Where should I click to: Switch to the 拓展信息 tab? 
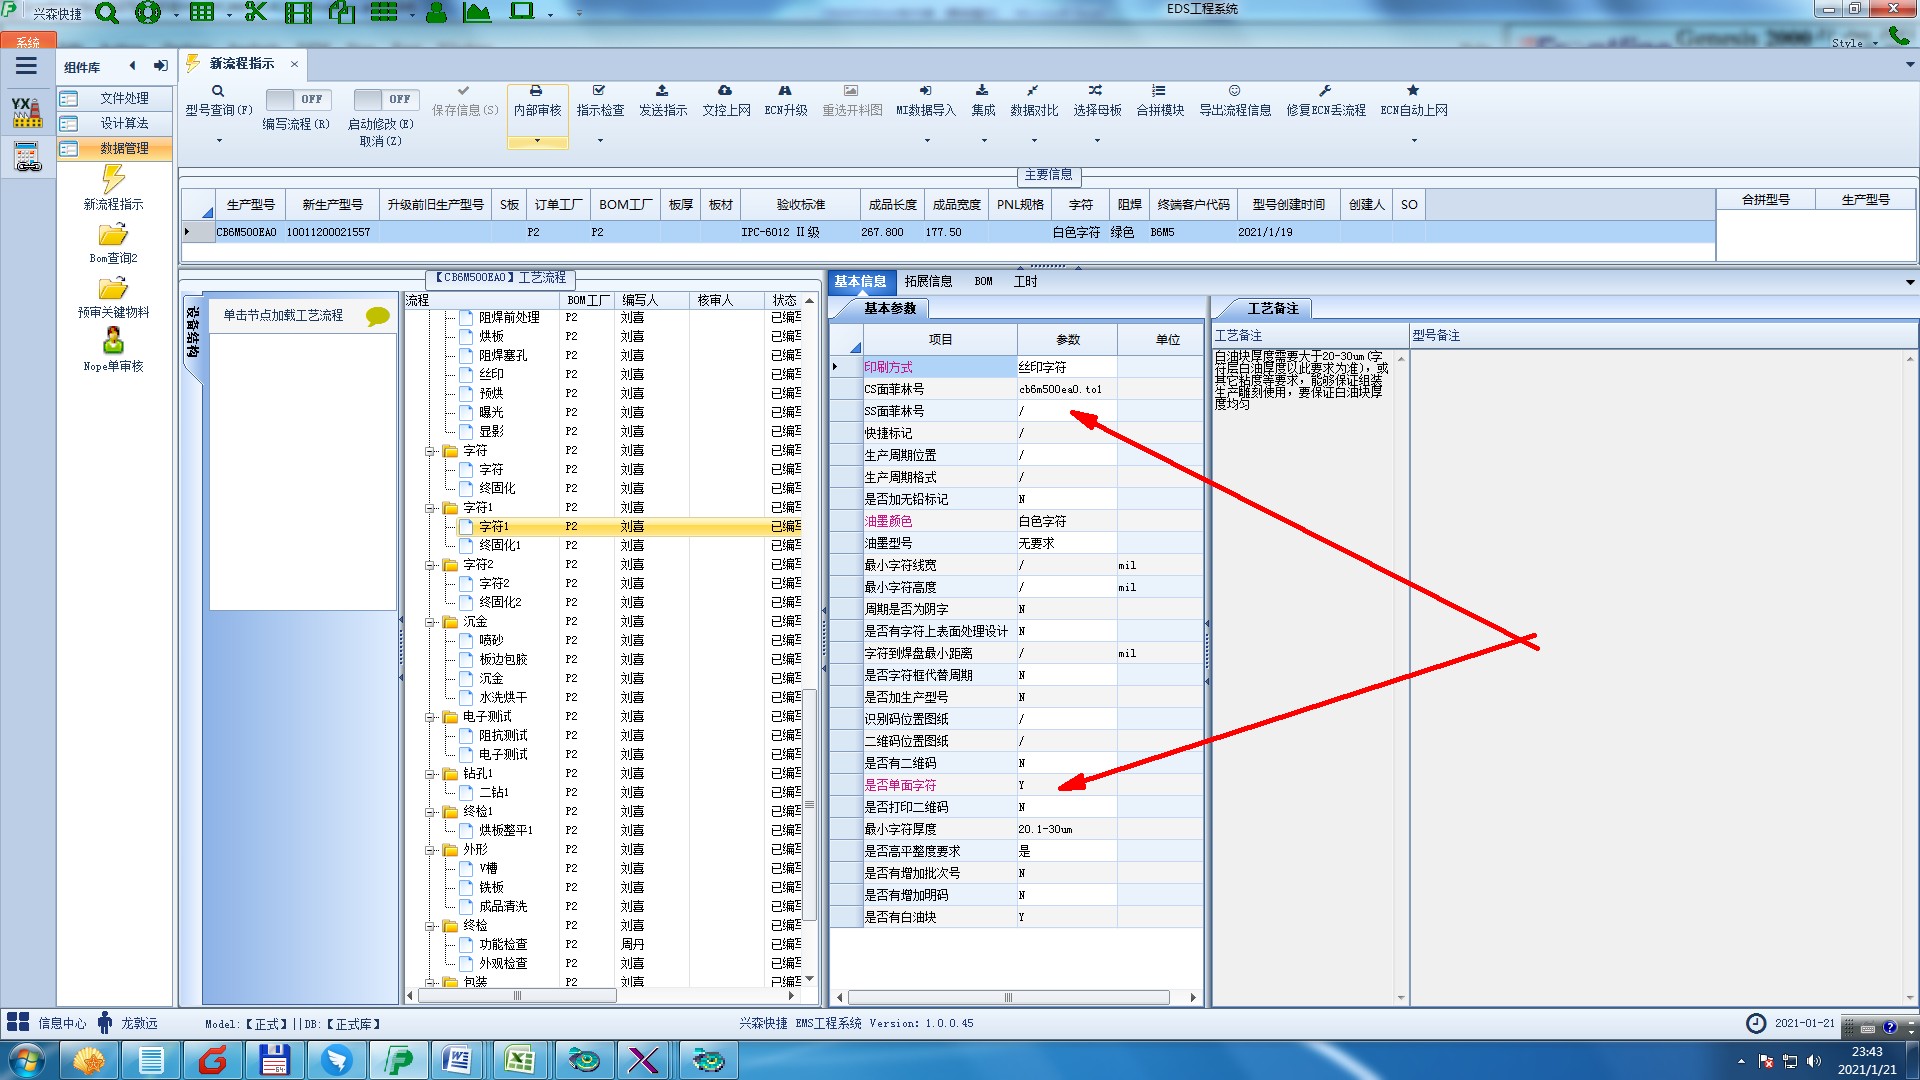[x=928, y=281]
